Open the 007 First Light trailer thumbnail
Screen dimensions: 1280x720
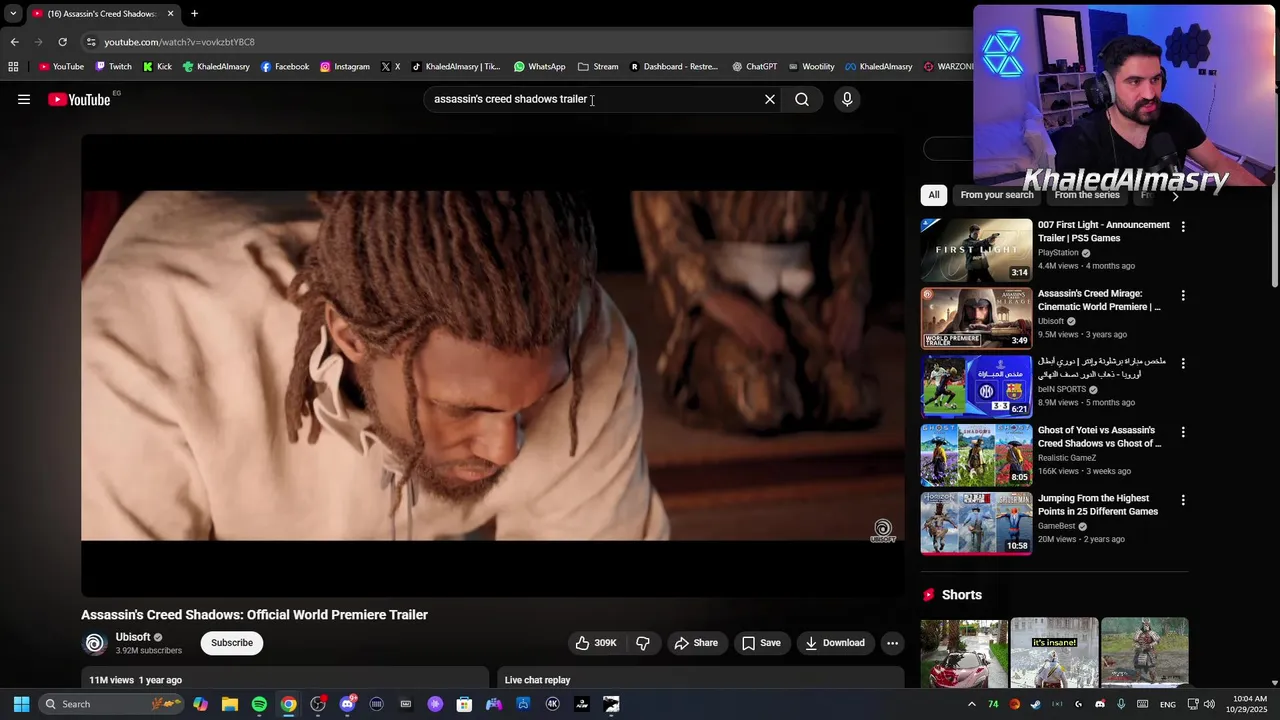coord(976,250)
